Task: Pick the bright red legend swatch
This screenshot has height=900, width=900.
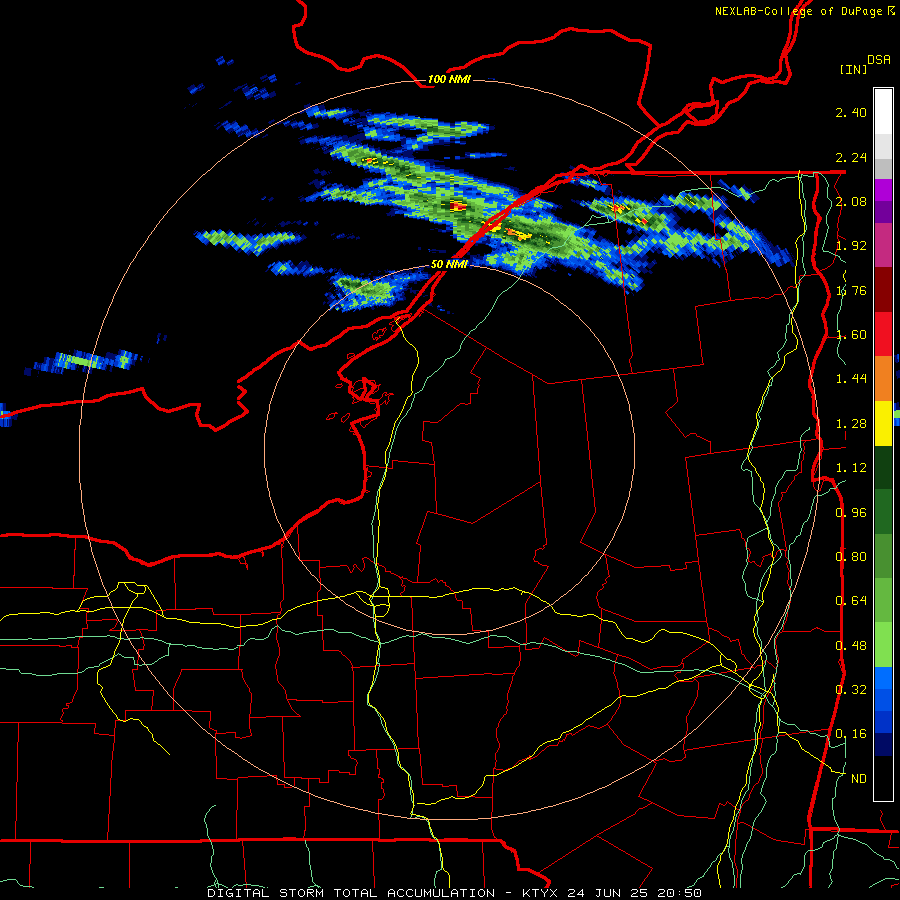Action: (883, 335)
